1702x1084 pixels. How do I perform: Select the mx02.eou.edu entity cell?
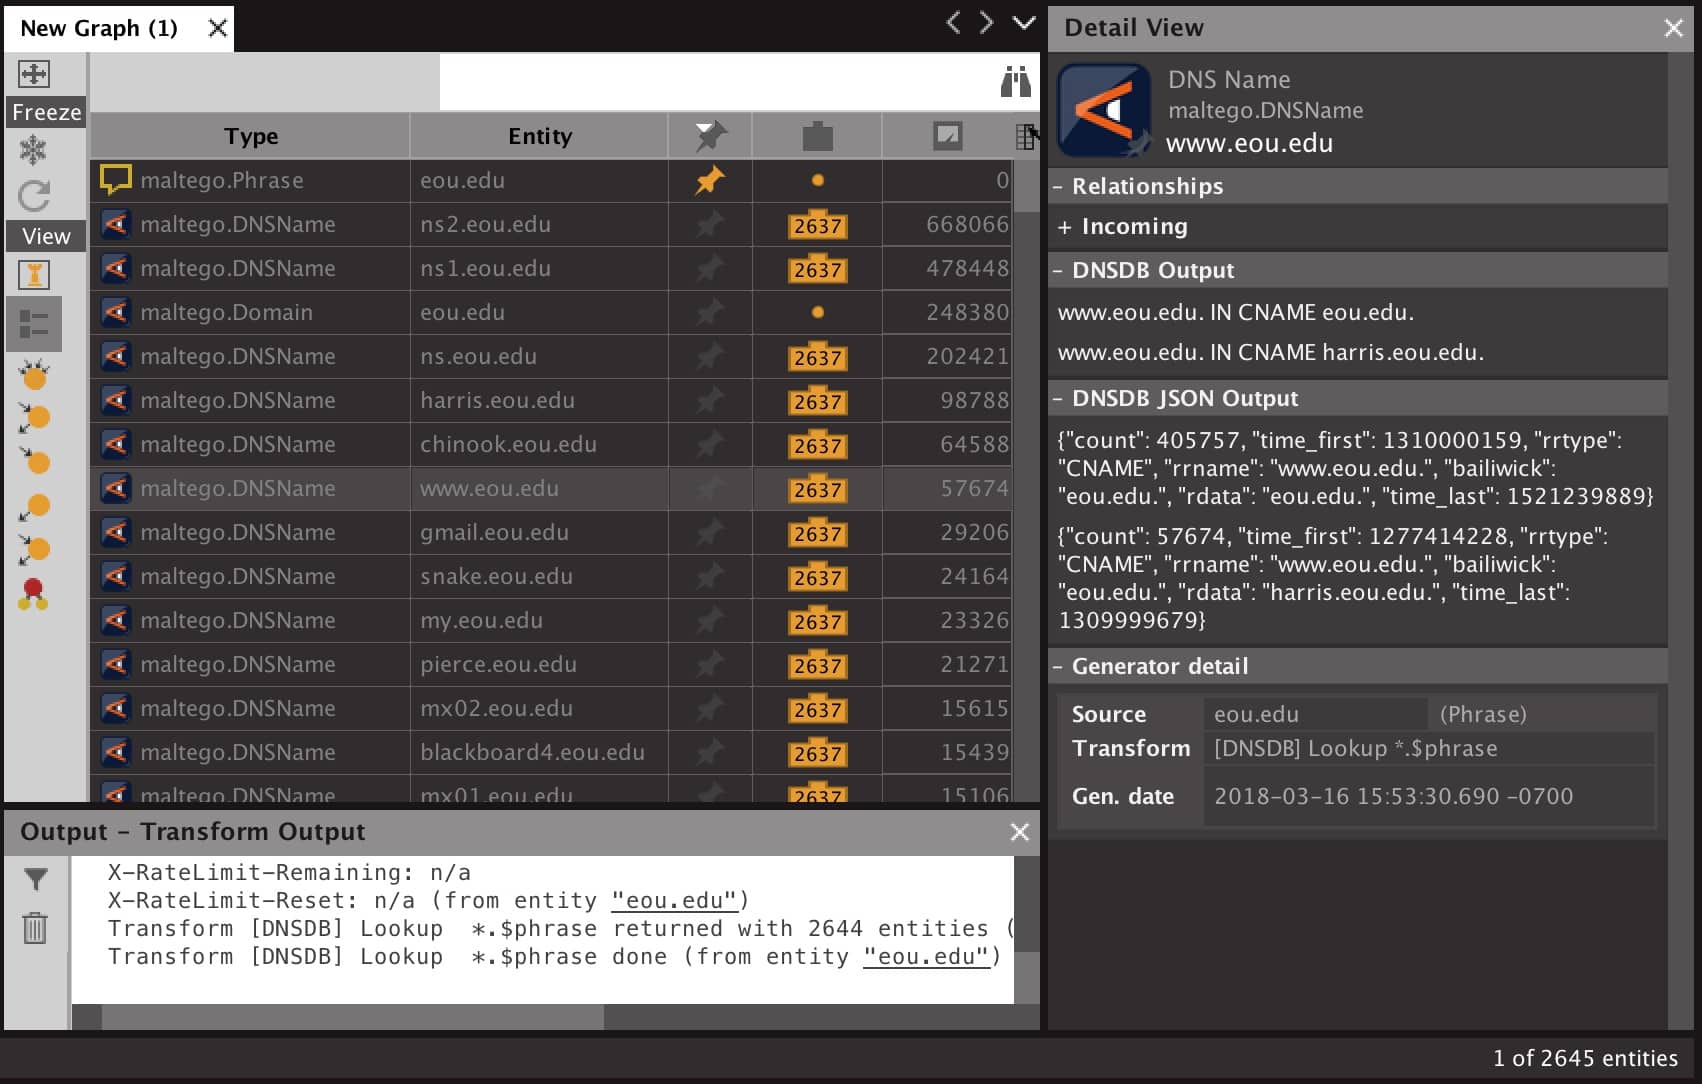pos(539,708)
